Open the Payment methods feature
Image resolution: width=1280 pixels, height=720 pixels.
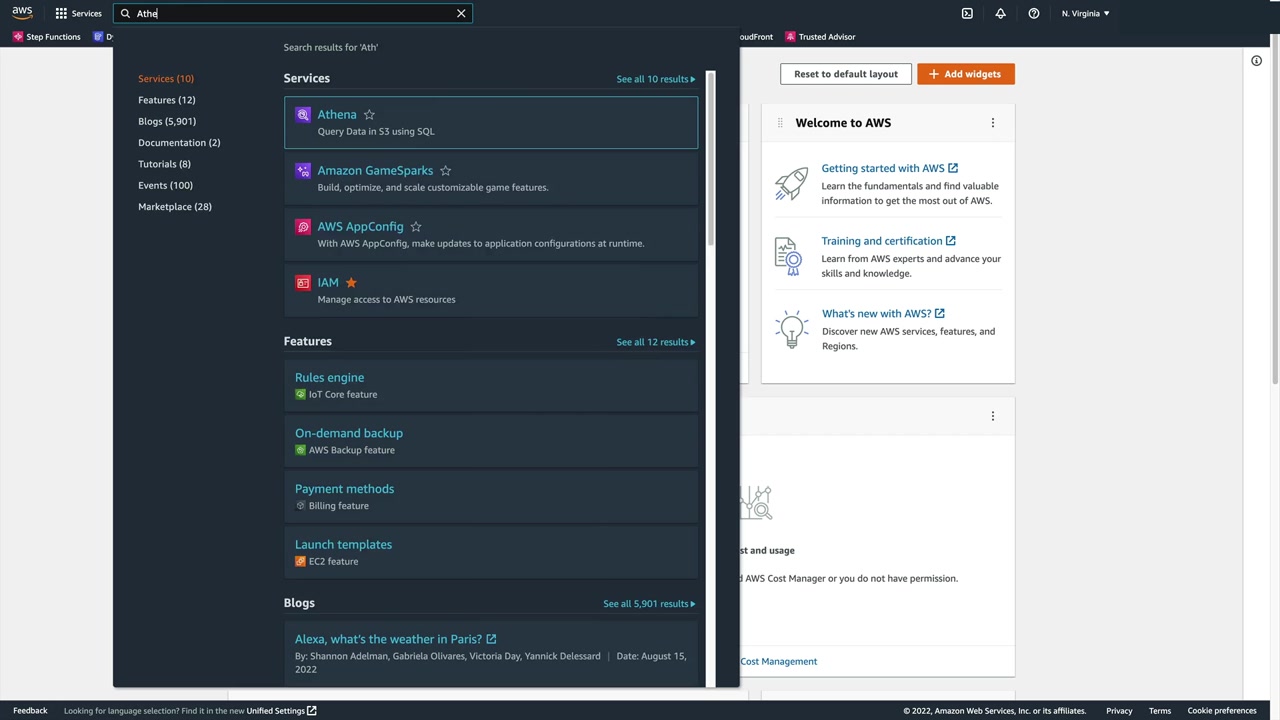coord(344,489)
